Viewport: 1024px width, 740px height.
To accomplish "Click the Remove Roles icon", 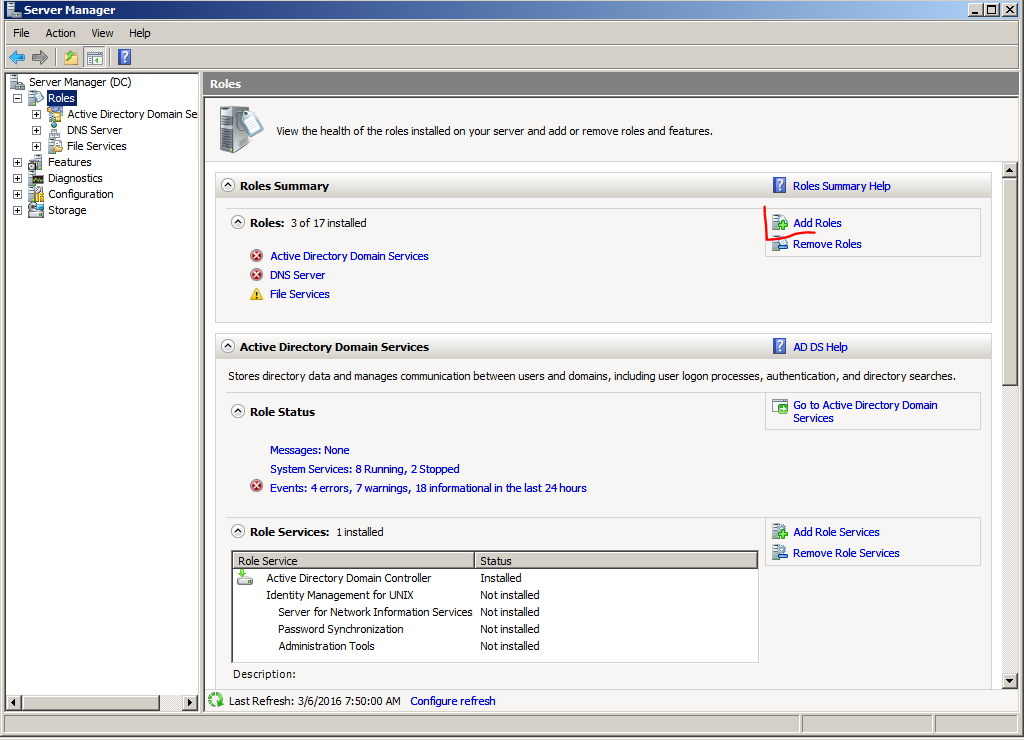I will pos(780,244).
